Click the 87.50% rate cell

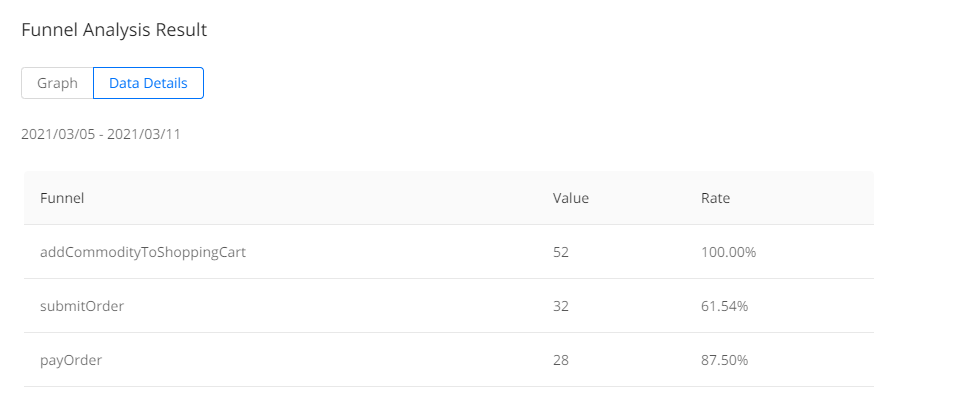pyautogui.click(x=725, y=360)
